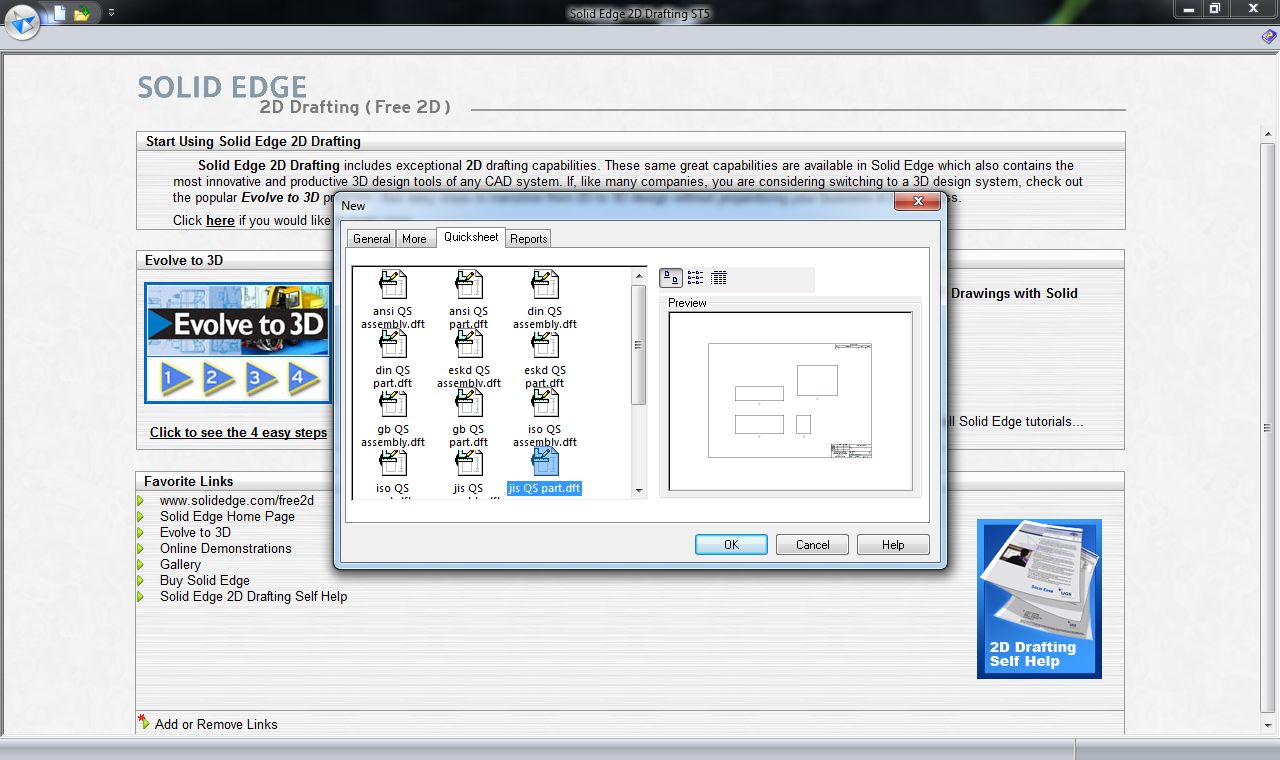This screenshot has height=760, width=1280.
Task: Click Cancel in the New dialog
Action: pyautogui.click(x=812, y=545)
